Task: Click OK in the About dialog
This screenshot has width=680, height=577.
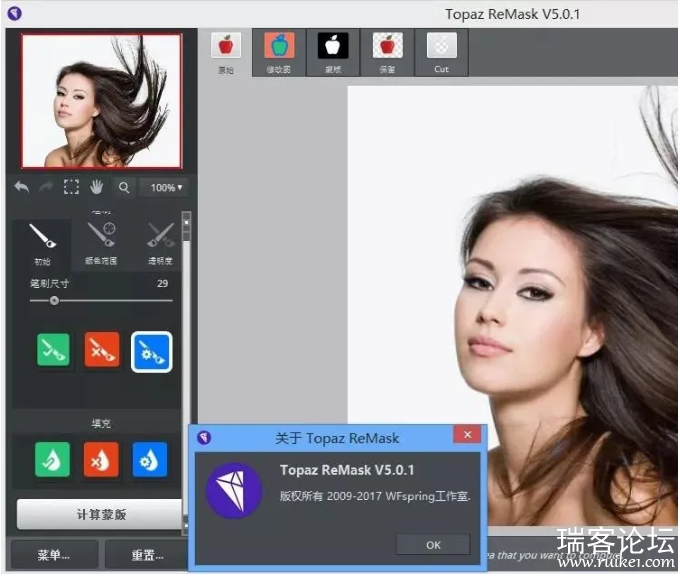Action: coord(433,545)
